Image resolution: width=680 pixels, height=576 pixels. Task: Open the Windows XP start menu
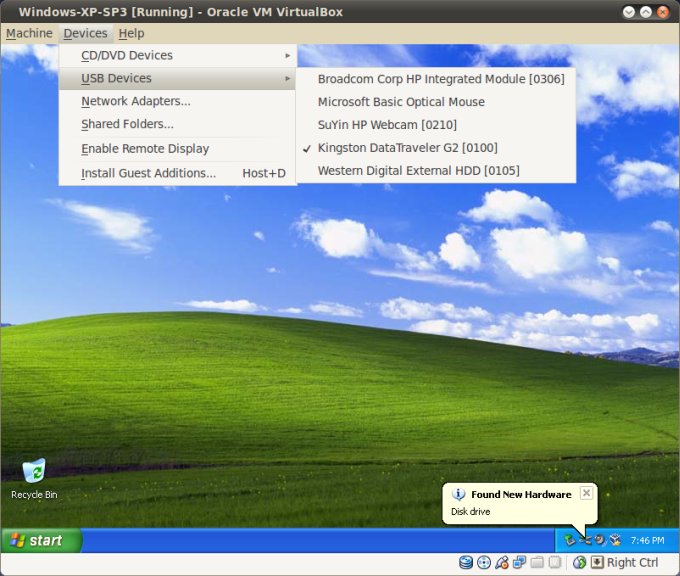pyautogui.click(x=41, y=540)
